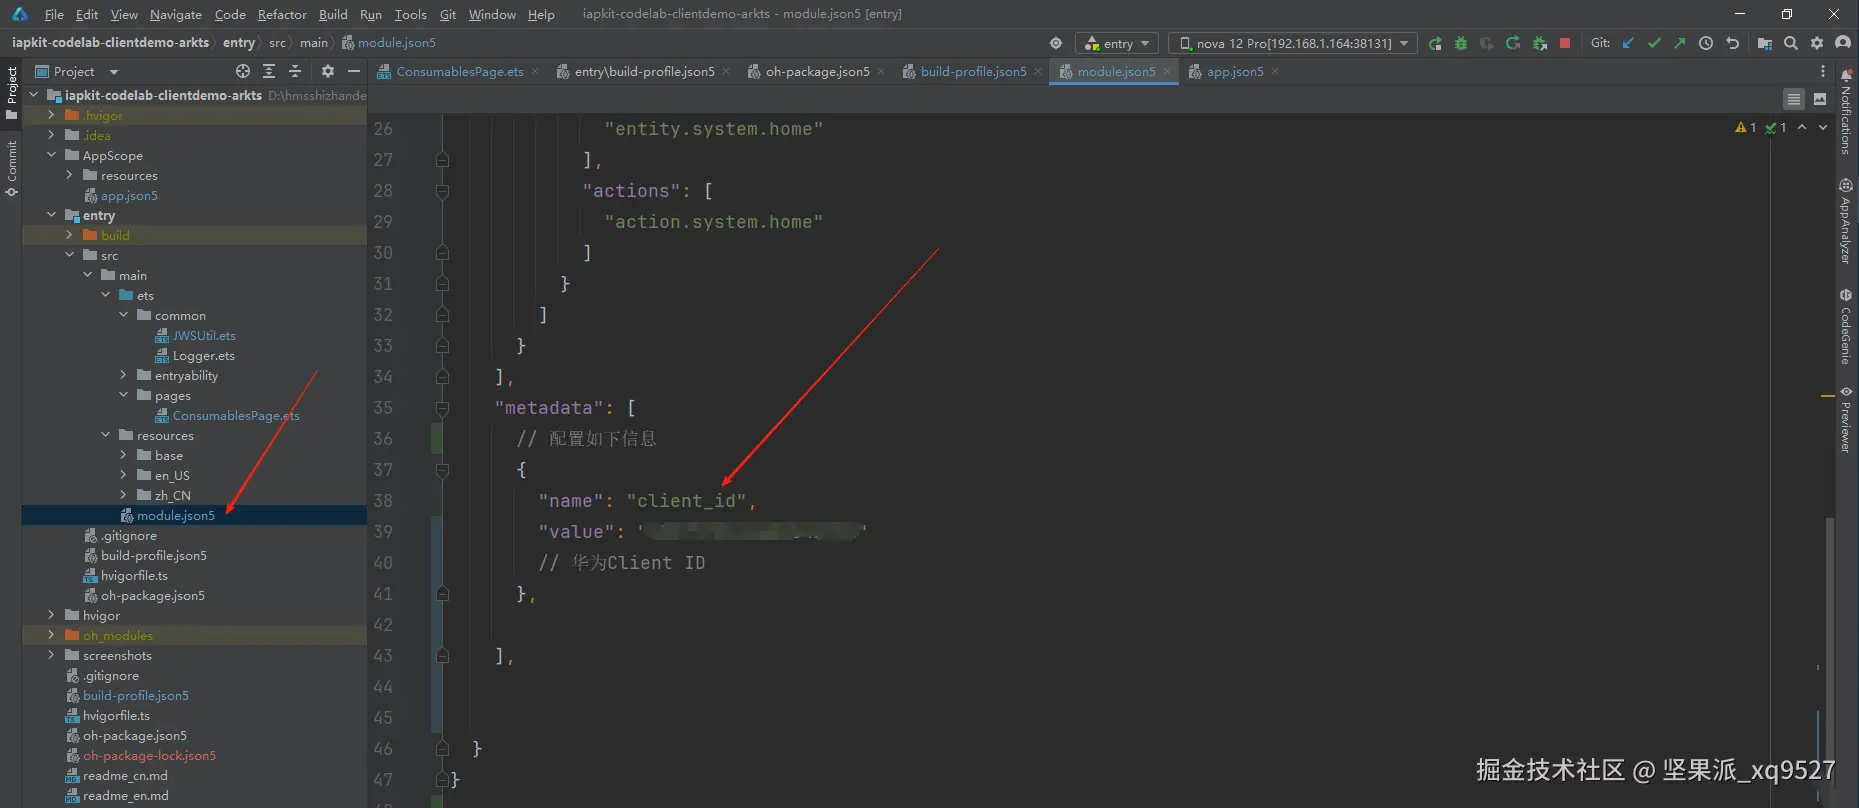Hide the Project panel with minus icon
Screen dimensions: 1859x808
[x=354, y=71]
